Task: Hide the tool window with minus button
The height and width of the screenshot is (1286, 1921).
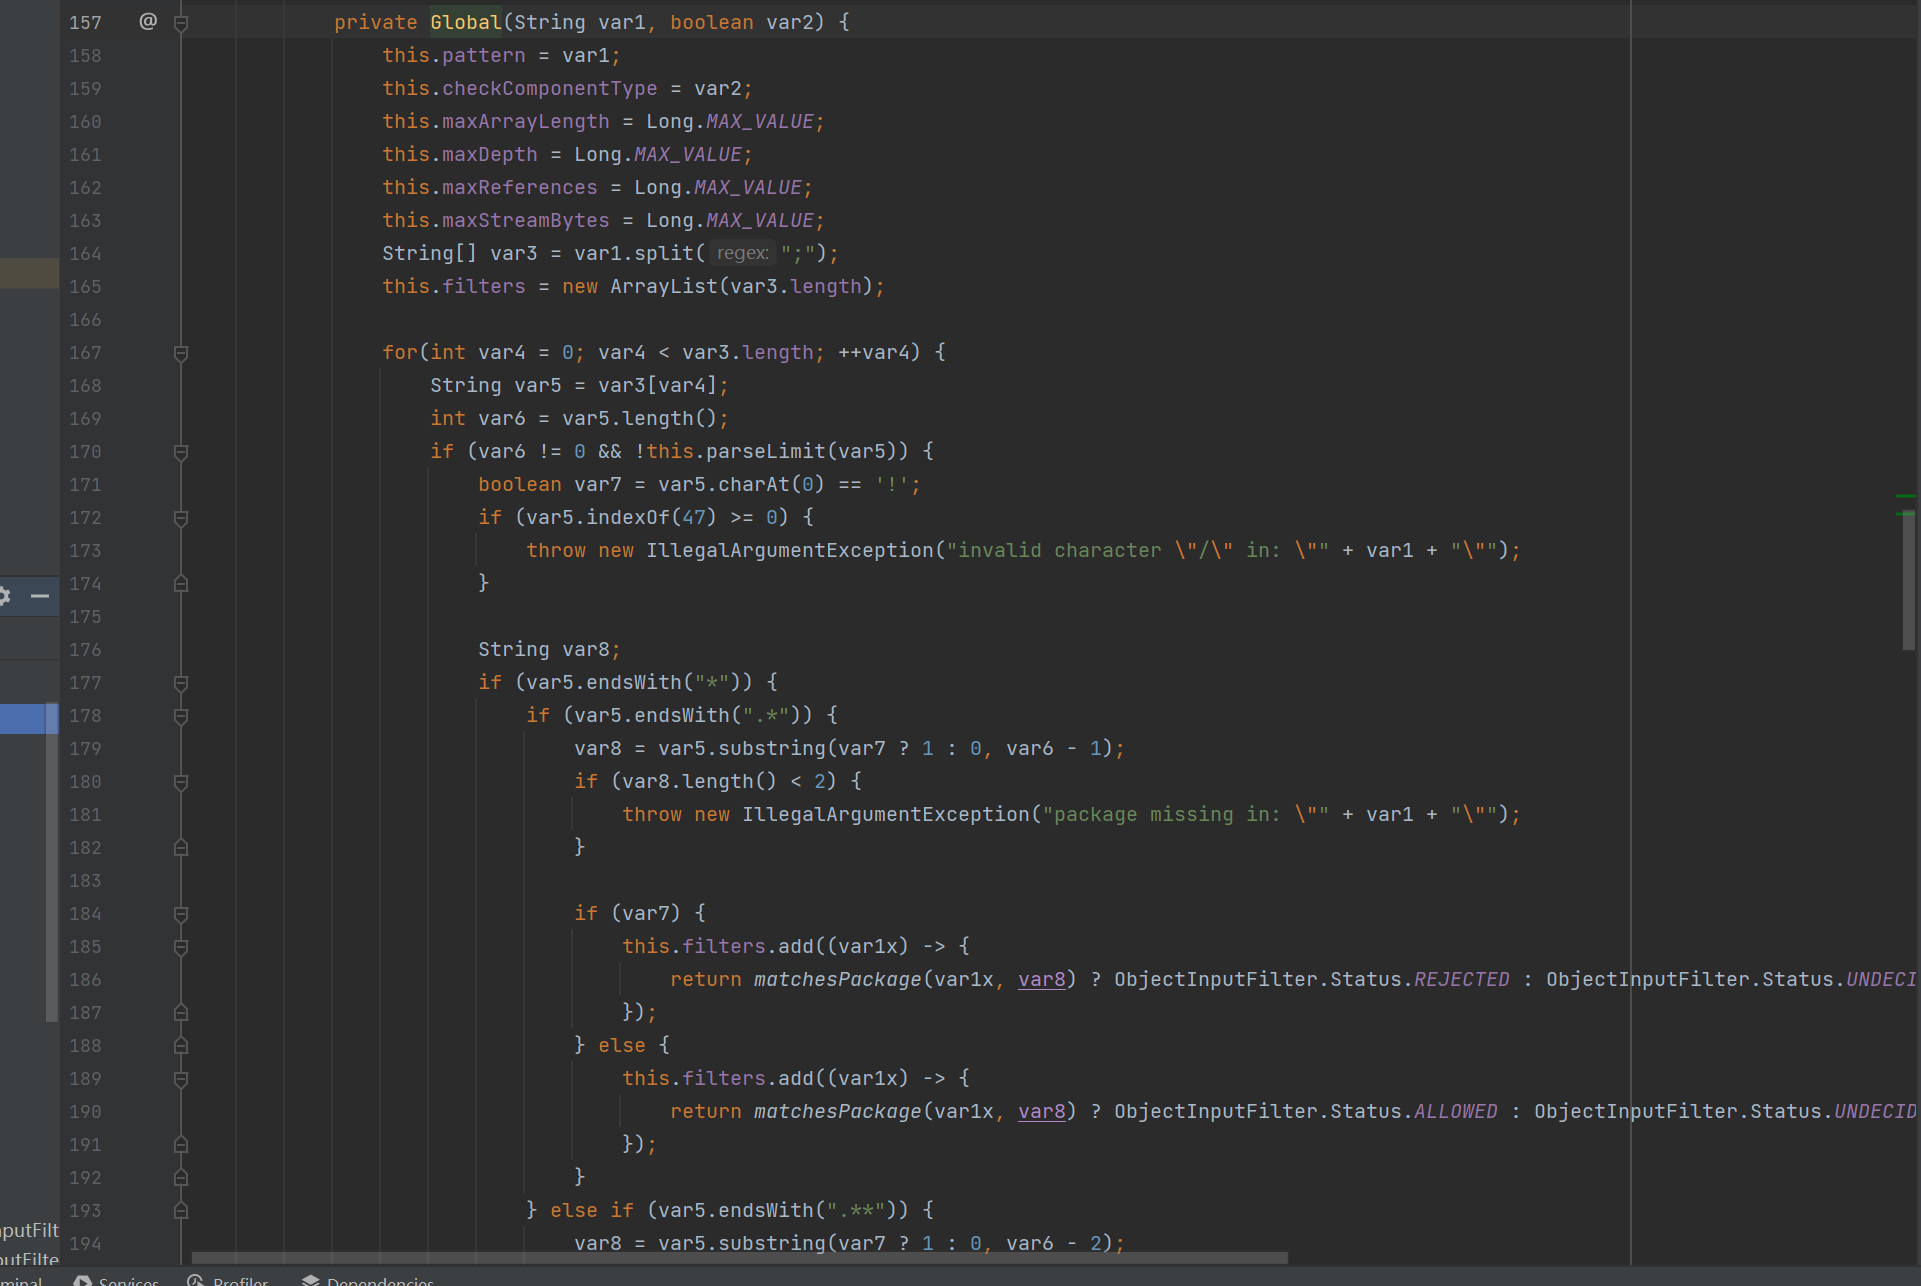Action: [x=40, y=596]
